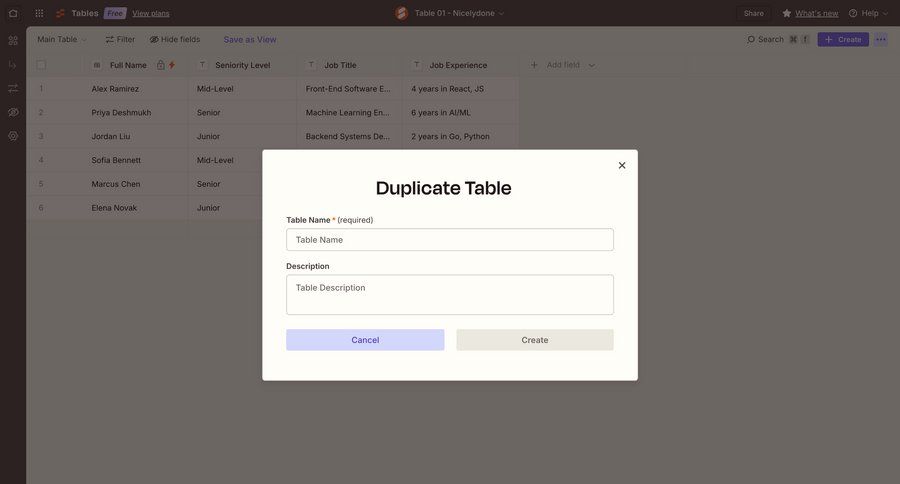Click the Front-End Software E... cell

point(350,89)
